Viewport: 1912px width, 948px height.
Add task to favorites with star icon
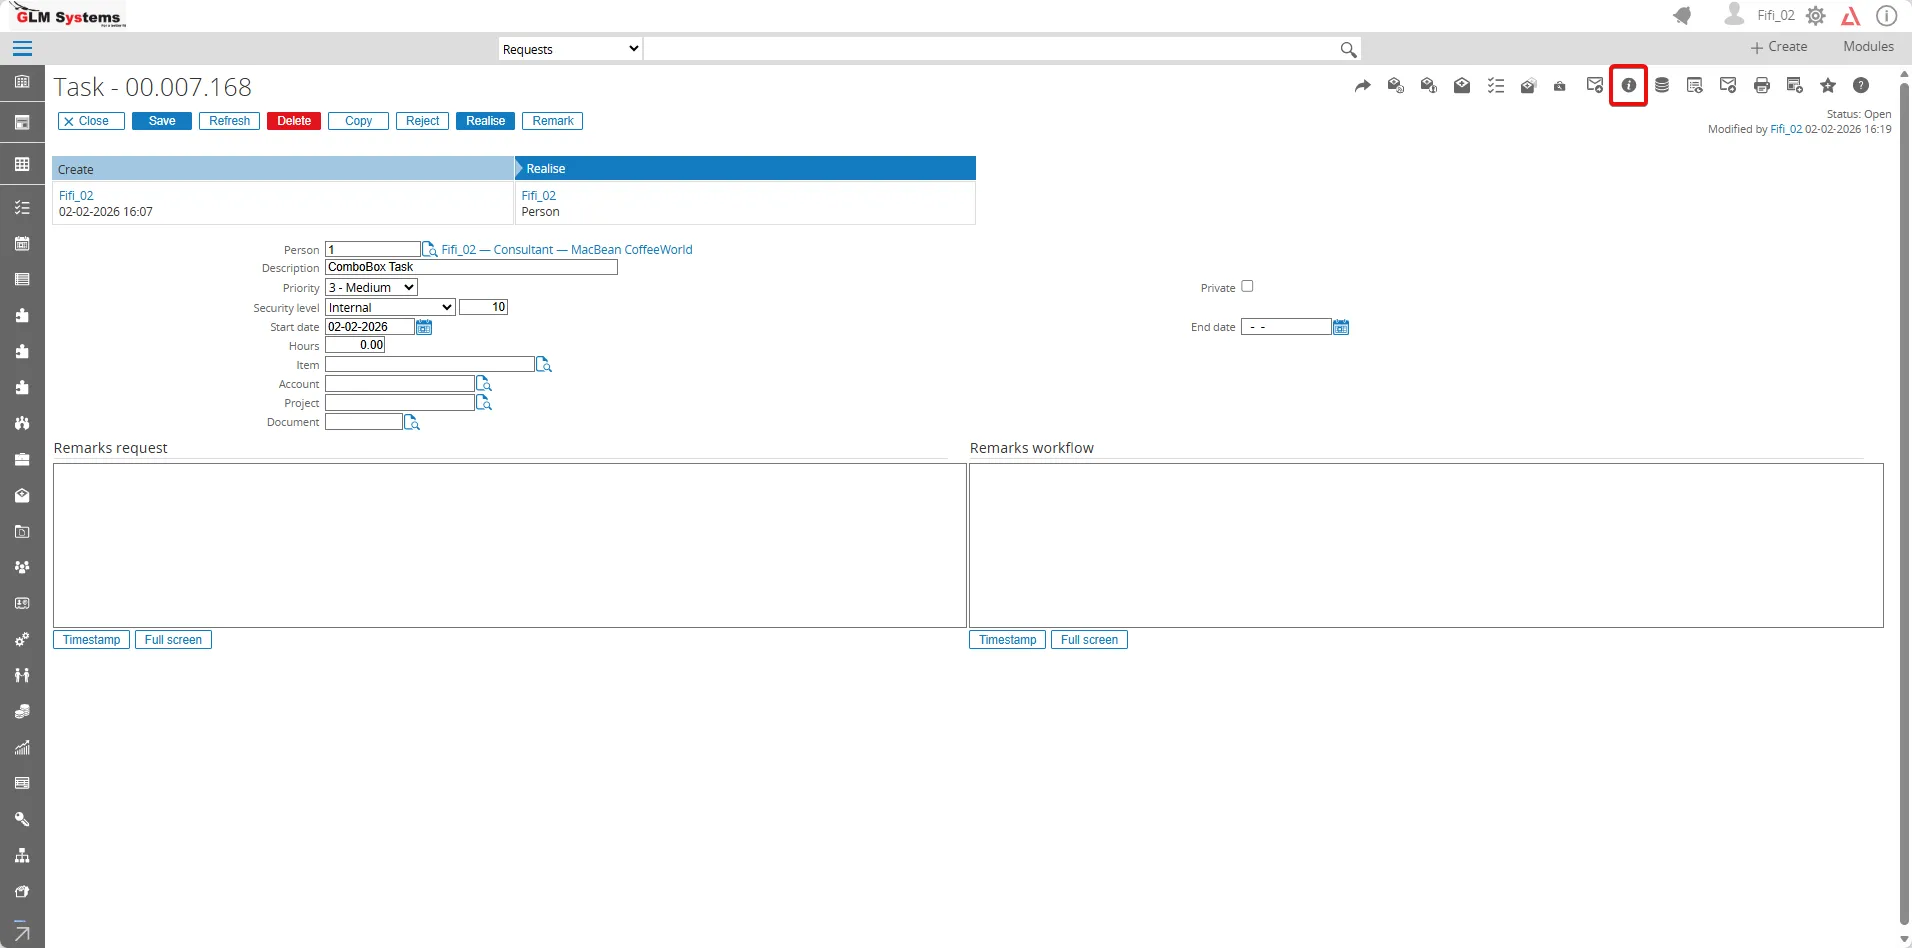point(1827,86)
